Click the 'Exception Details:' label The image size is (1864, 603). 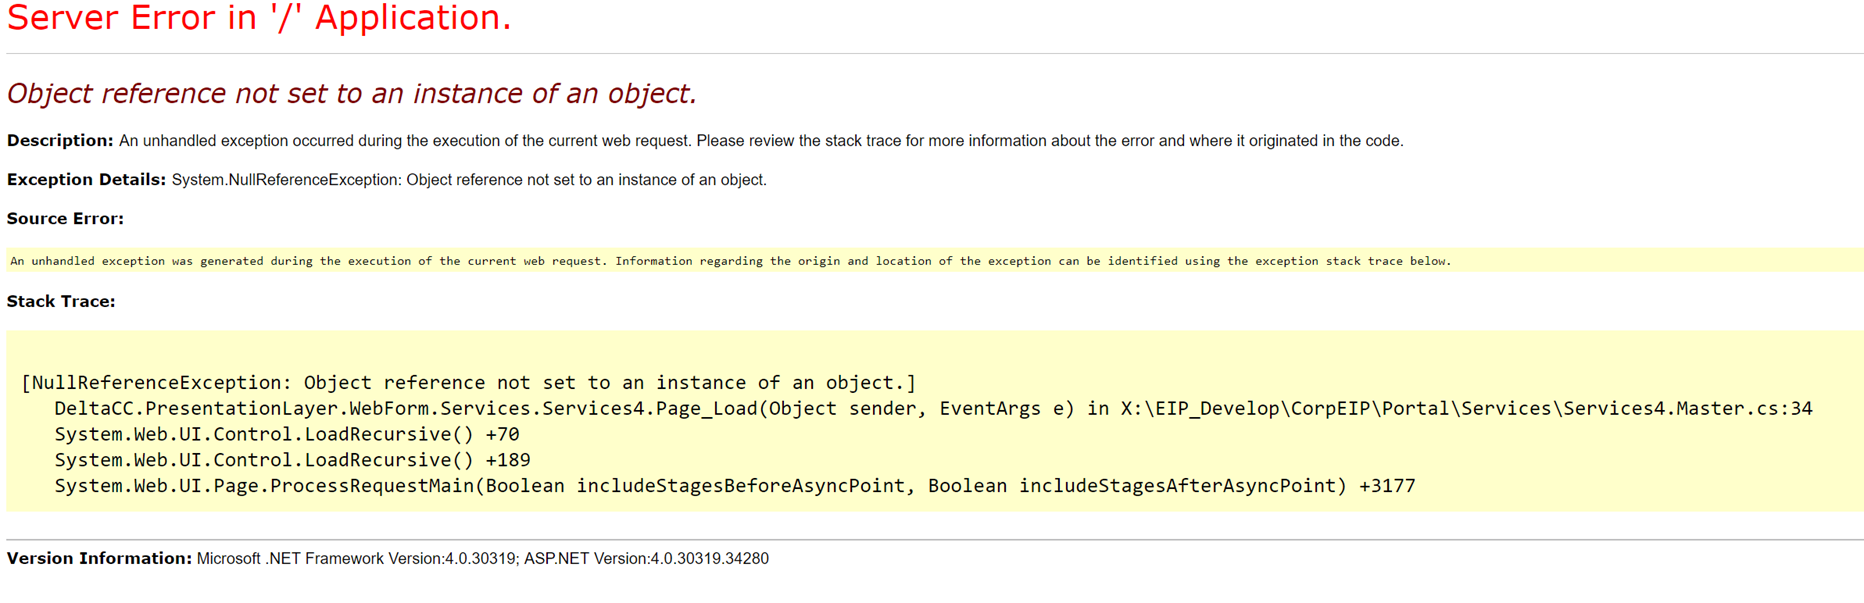pos(86,180)
